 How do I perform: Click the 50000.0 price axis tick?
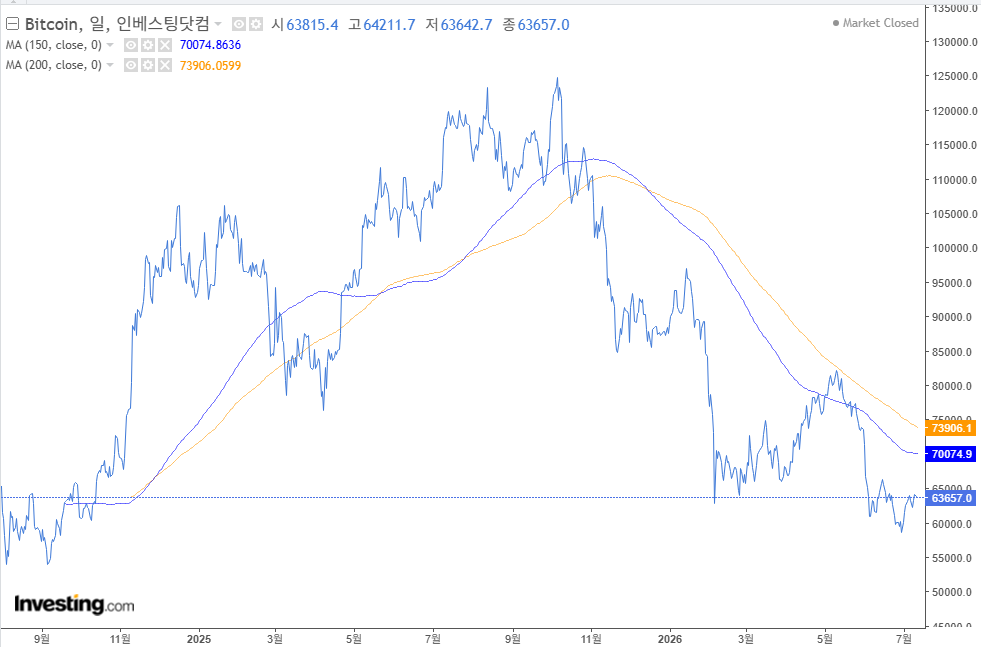pos(954,592)
